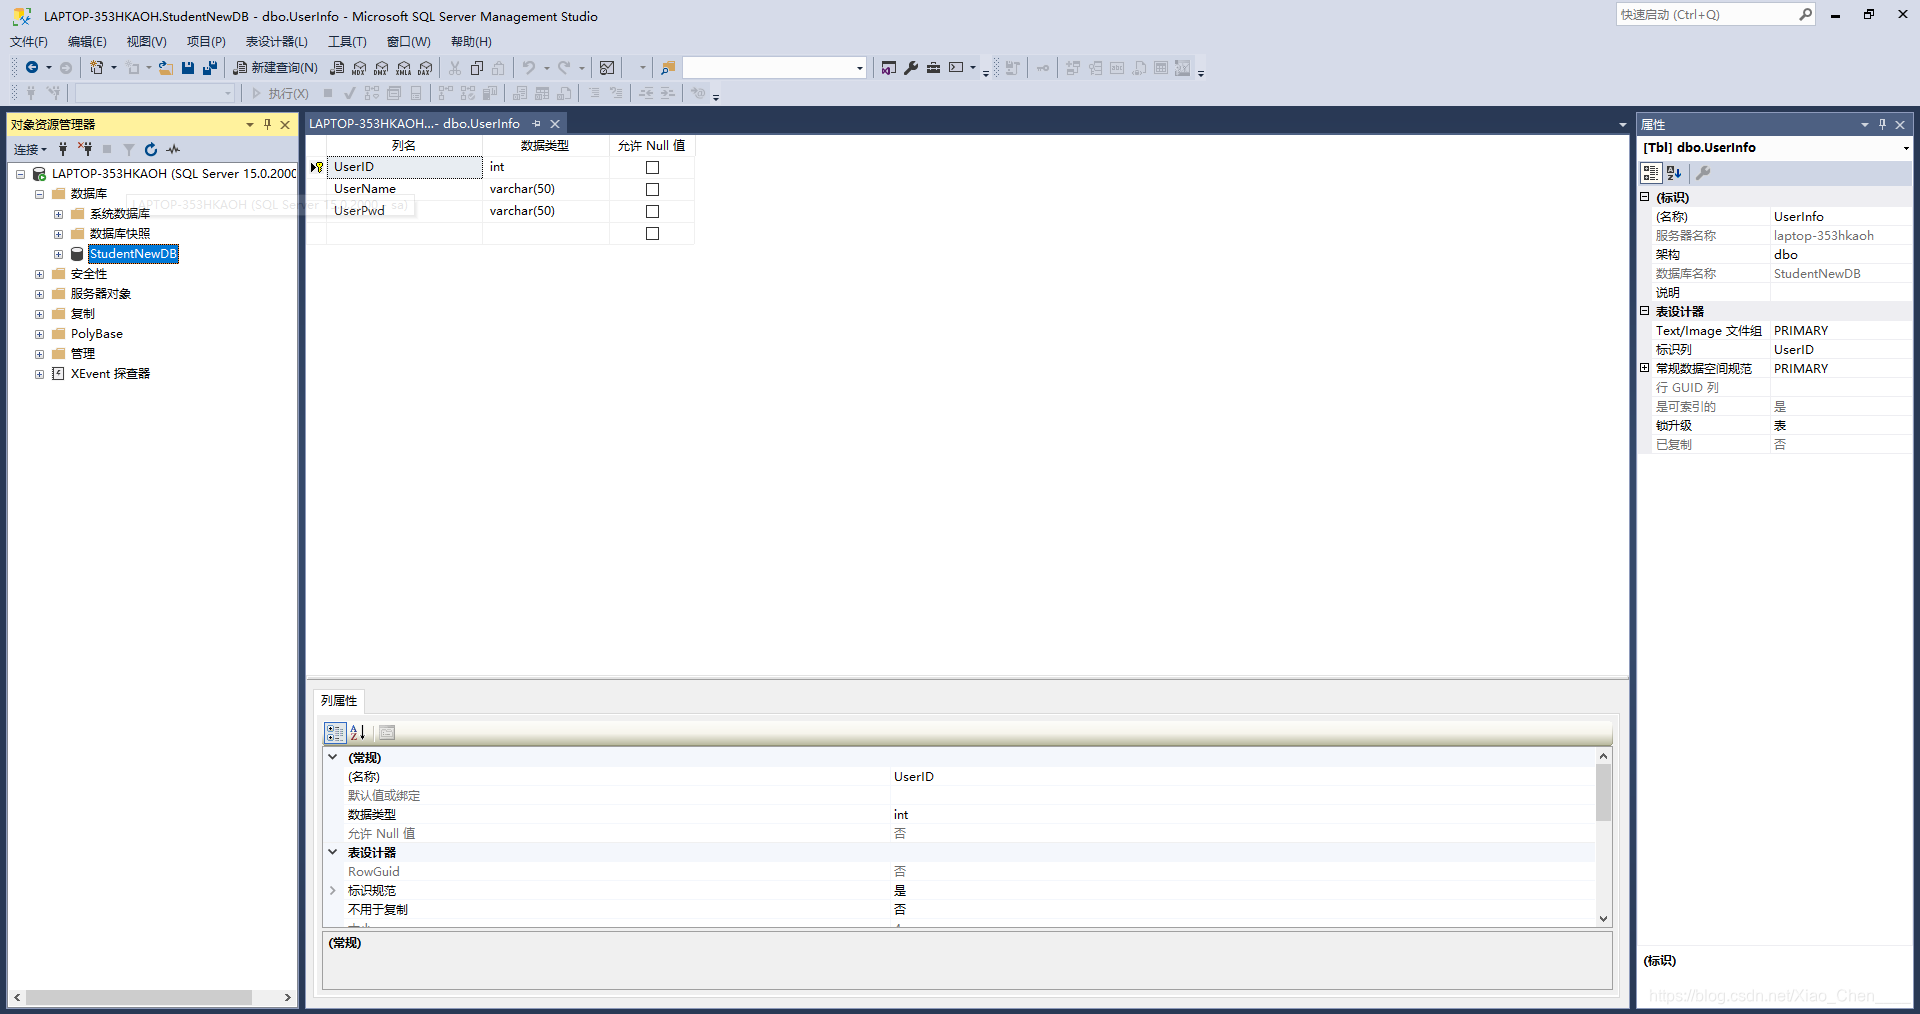Image resolution: width=1920 pixels, height=1014 pixels.
Task: Click the 数据类型 column header
Action: click(x=545, y=146)
